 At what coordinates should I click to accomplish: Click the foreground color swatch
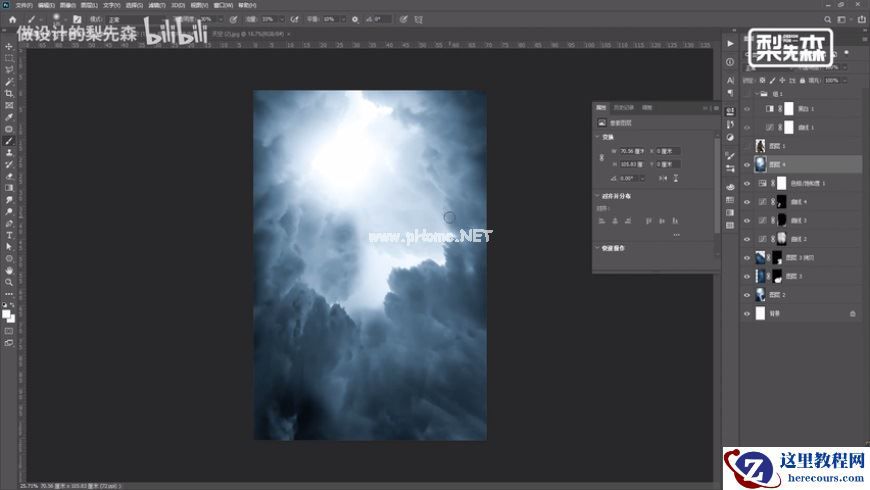tap(6, 315)
